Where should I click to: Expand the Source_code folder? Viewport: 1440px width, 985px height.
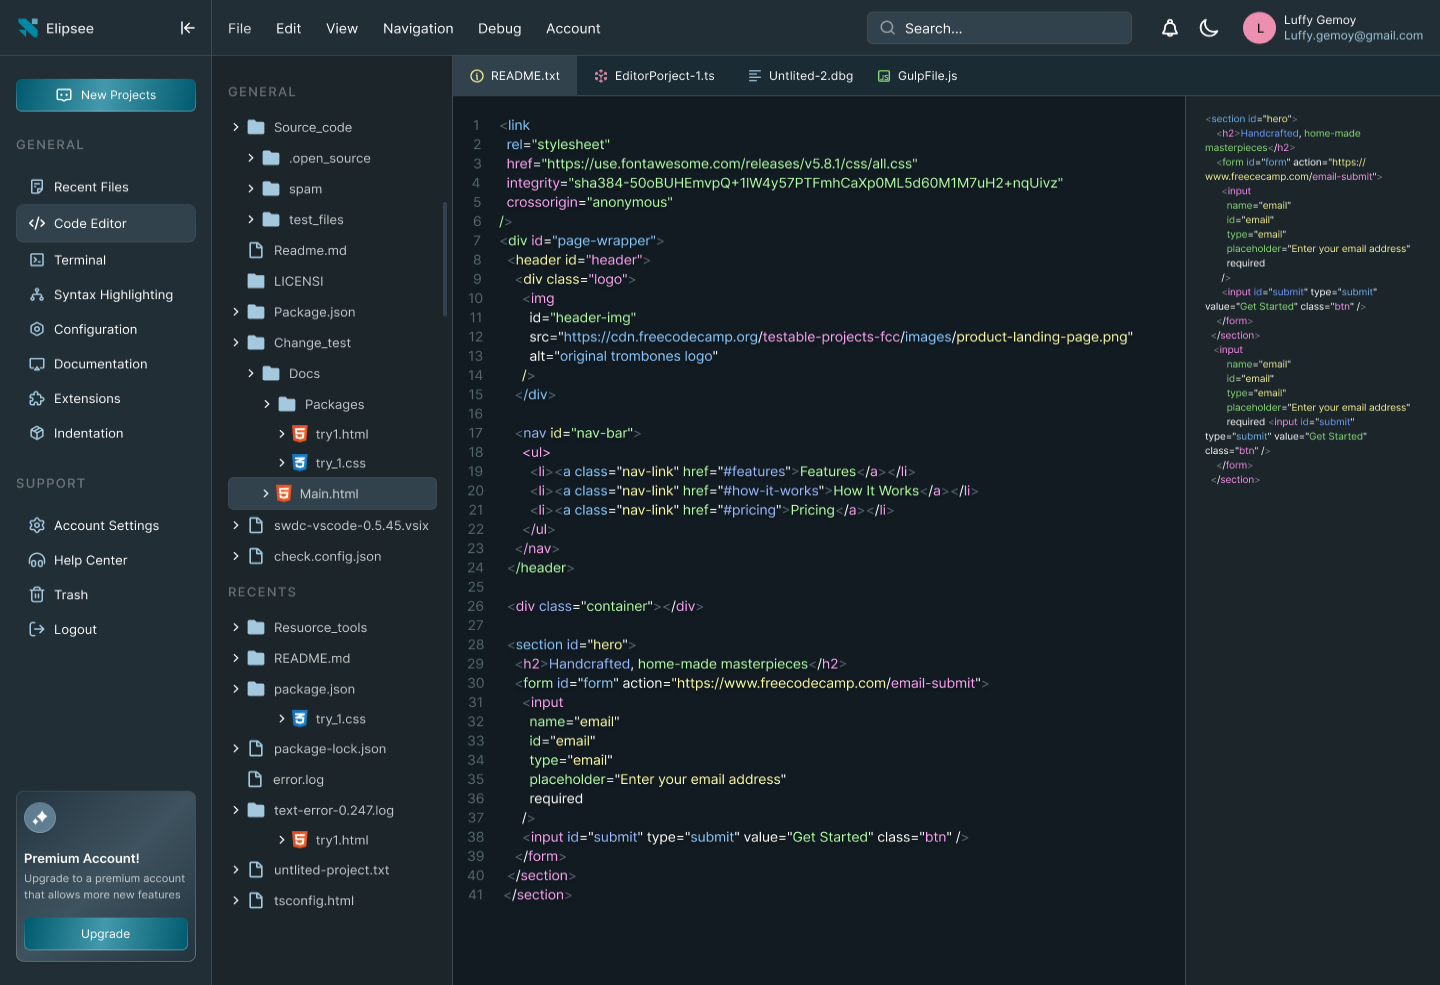click(x=236, y=128)
